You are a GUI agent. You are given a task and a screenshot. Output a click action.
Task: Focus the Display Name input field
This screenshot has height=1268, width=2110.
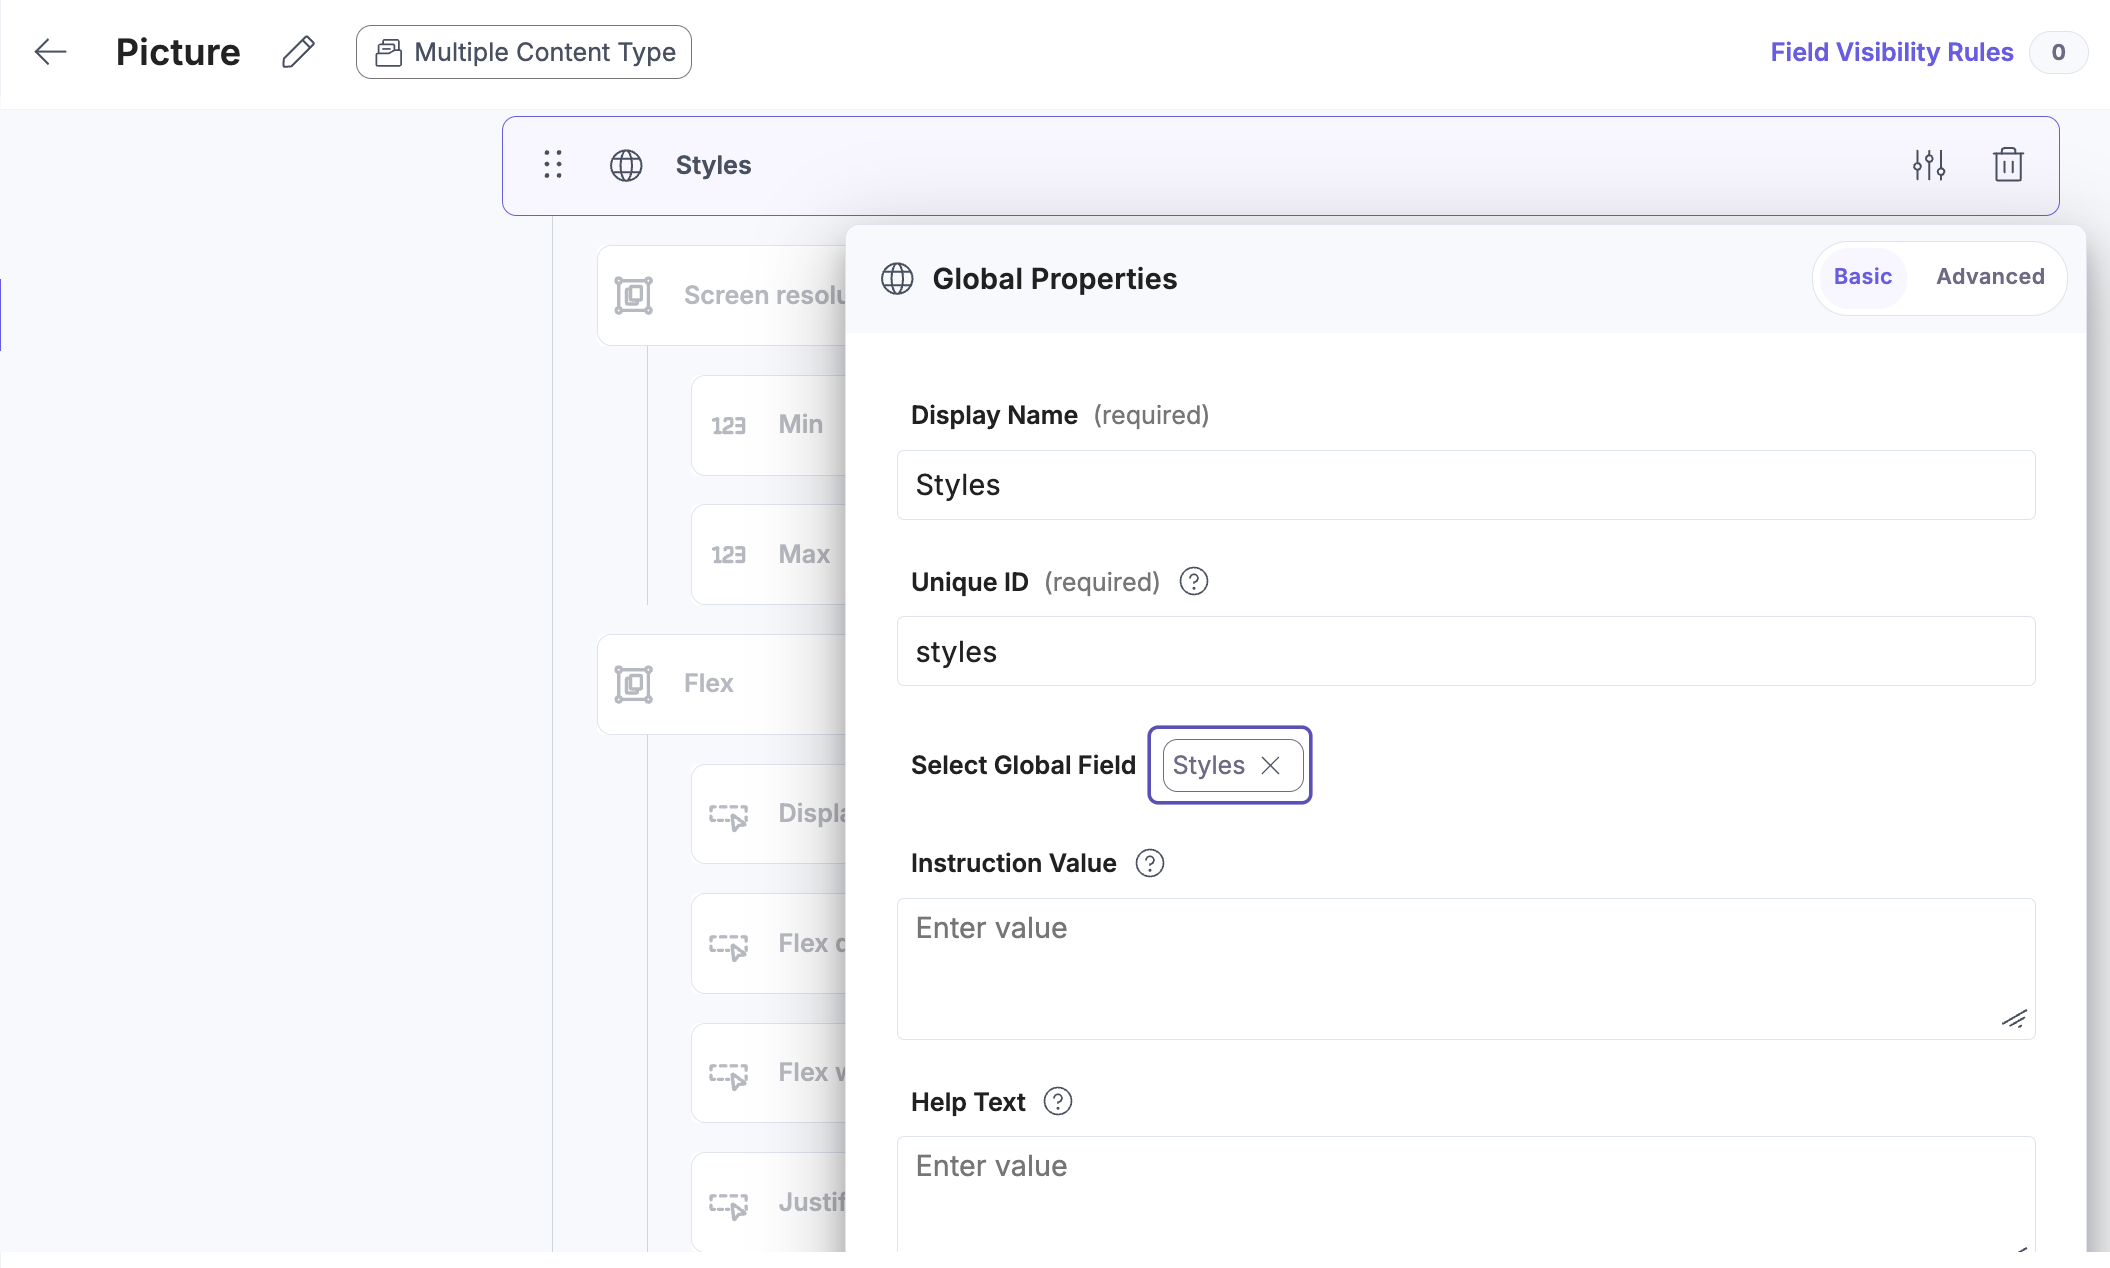point(1465,485)
